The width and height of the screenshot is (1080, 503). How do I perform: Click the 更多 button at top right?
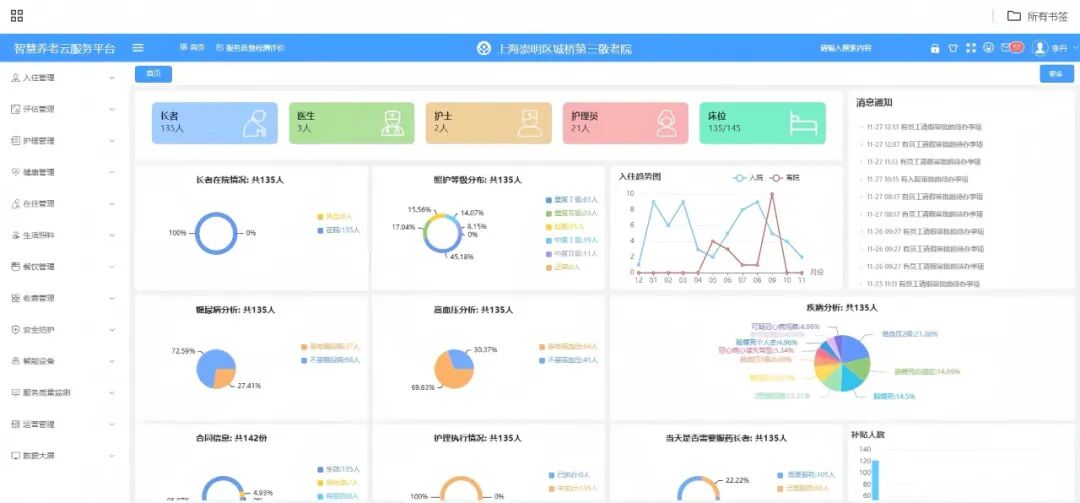[1056, 73]
